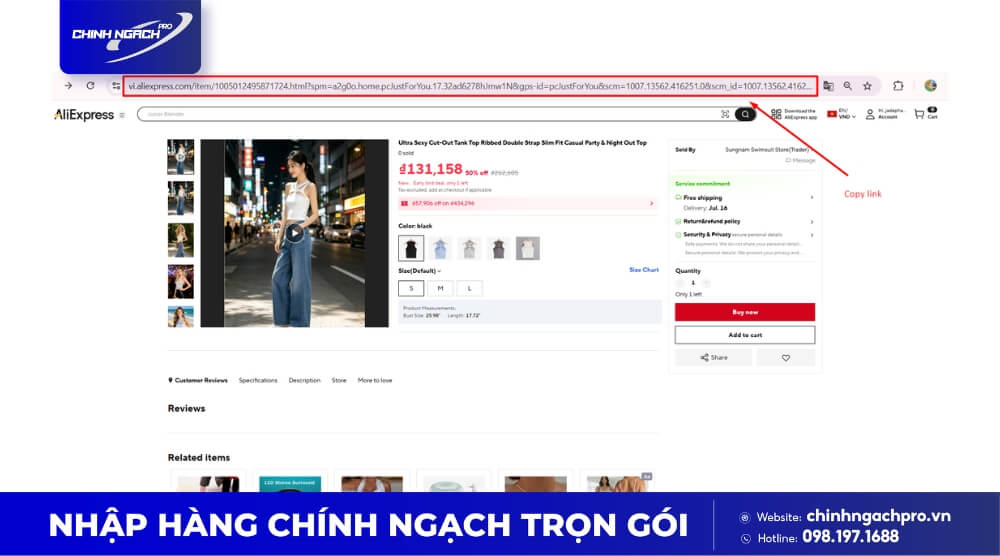Click the product title text
Screen dimensions: 1000x556
point(522,143)
